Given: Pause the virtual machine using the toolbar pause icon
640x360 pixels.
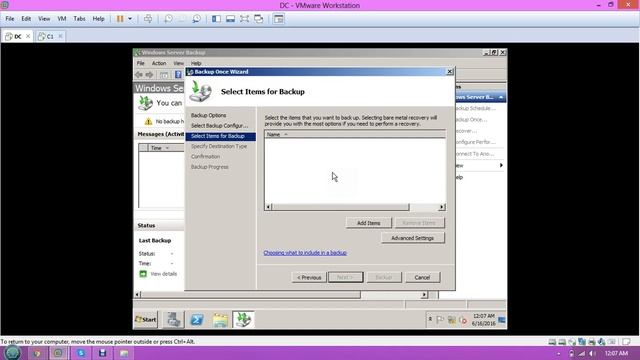Looking at the screenshot, I should (x=120, y=19).
